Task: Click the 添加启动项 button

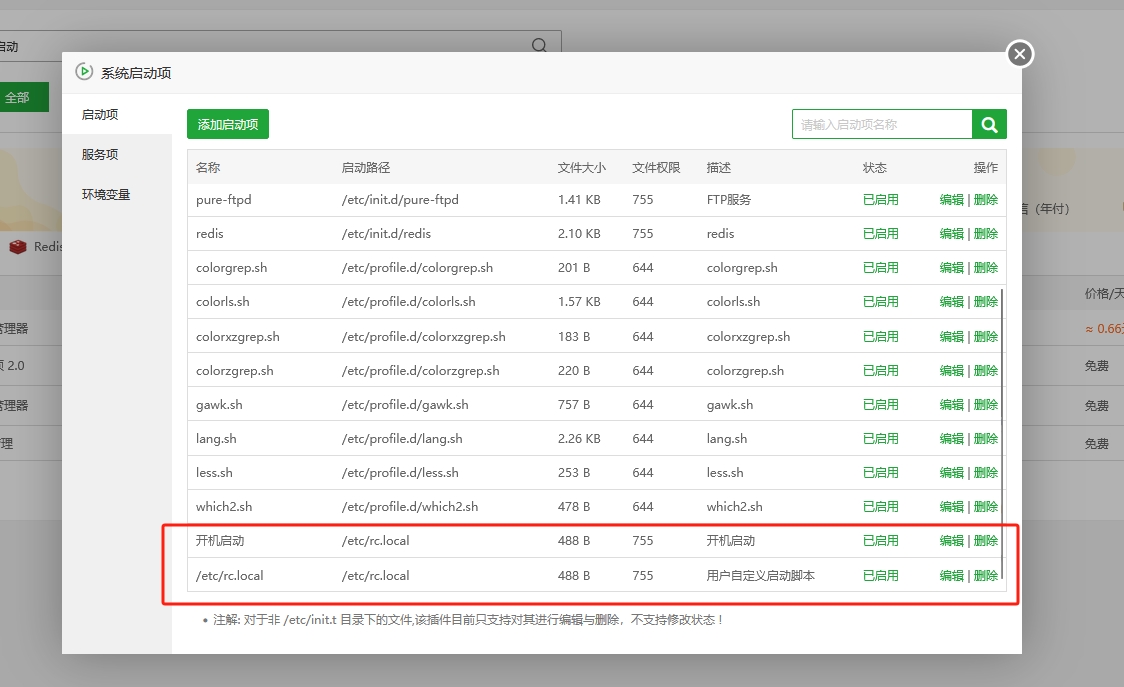Action: [x=228, y=125]
